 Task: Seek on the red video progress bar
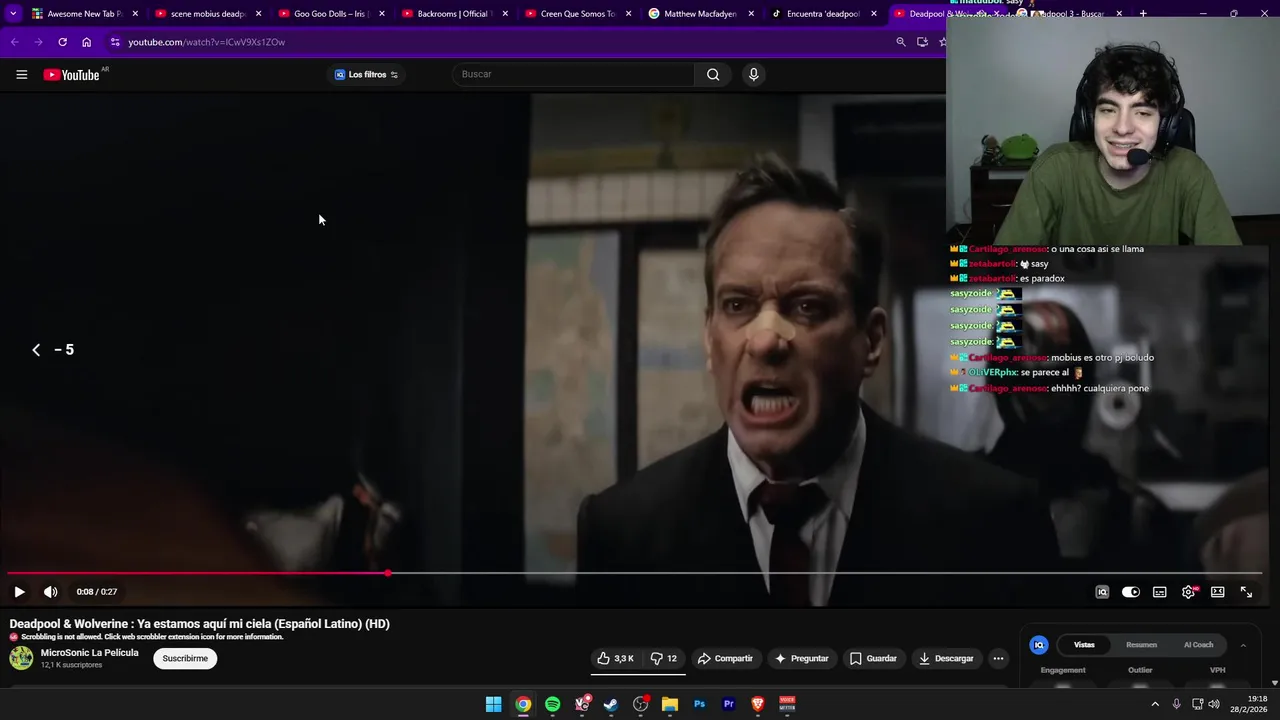tap(634, 573)
